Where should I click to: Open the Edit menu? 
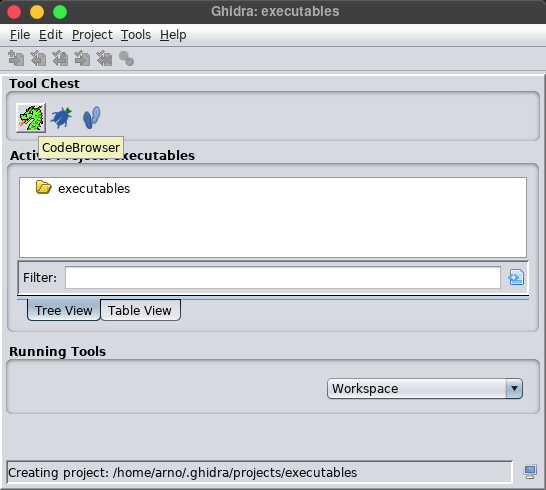50,35
